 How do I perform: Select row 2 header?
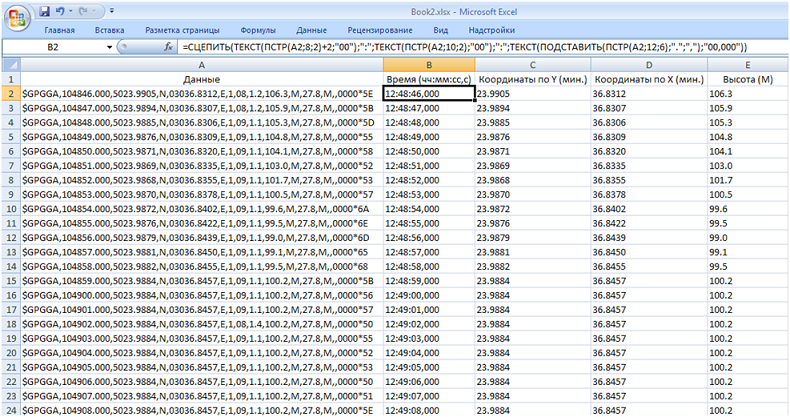pos(11,94)
